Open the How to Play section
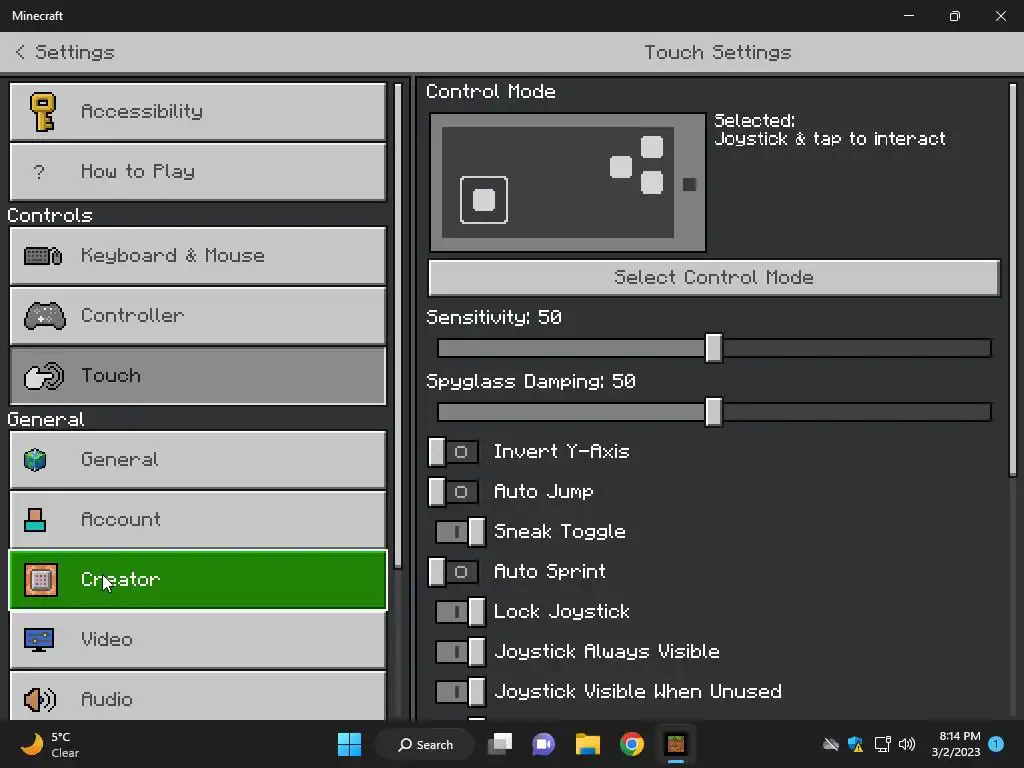The height and width of the screenshot is (768, 1024). point(198,172)
